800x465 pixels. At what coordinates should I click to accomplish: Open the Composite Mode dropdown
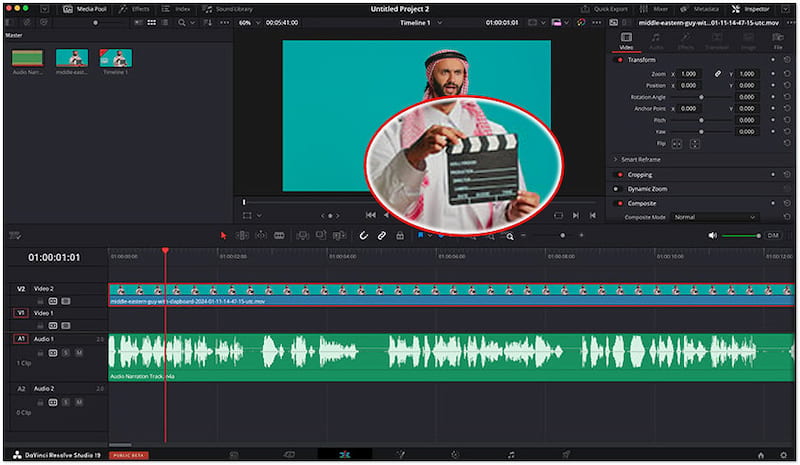click(x=714, y=217)
